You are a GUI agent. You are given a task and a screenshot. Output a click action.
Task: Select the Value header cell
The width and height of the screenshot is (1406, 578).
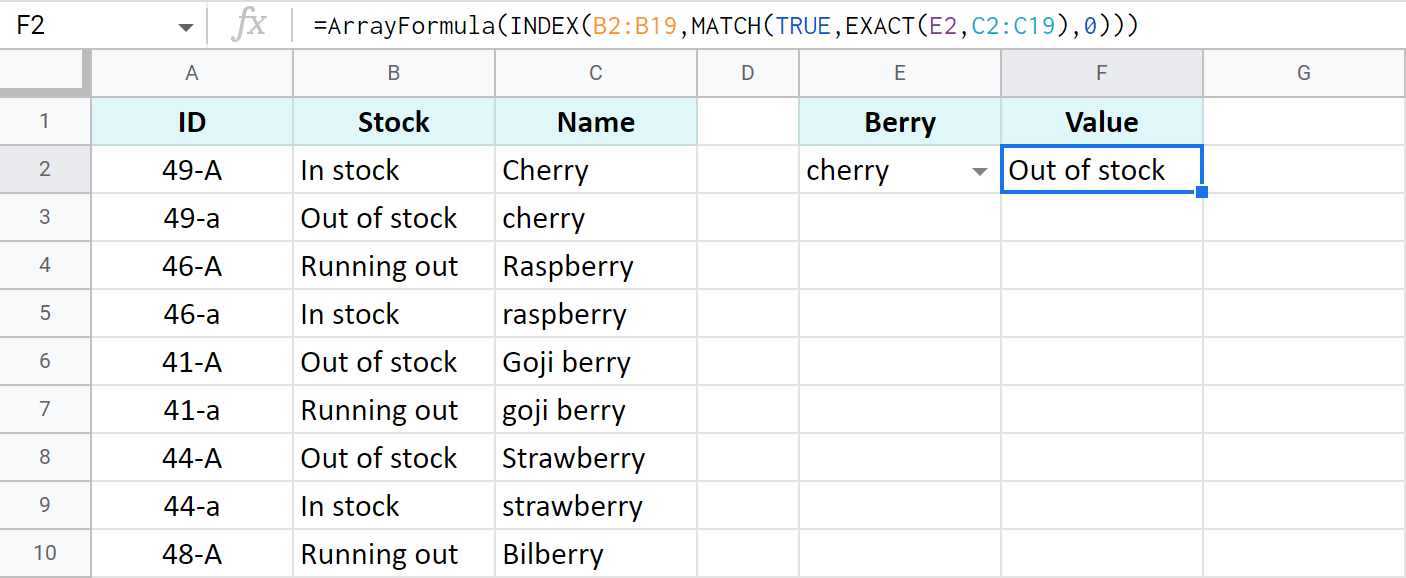1101,121
